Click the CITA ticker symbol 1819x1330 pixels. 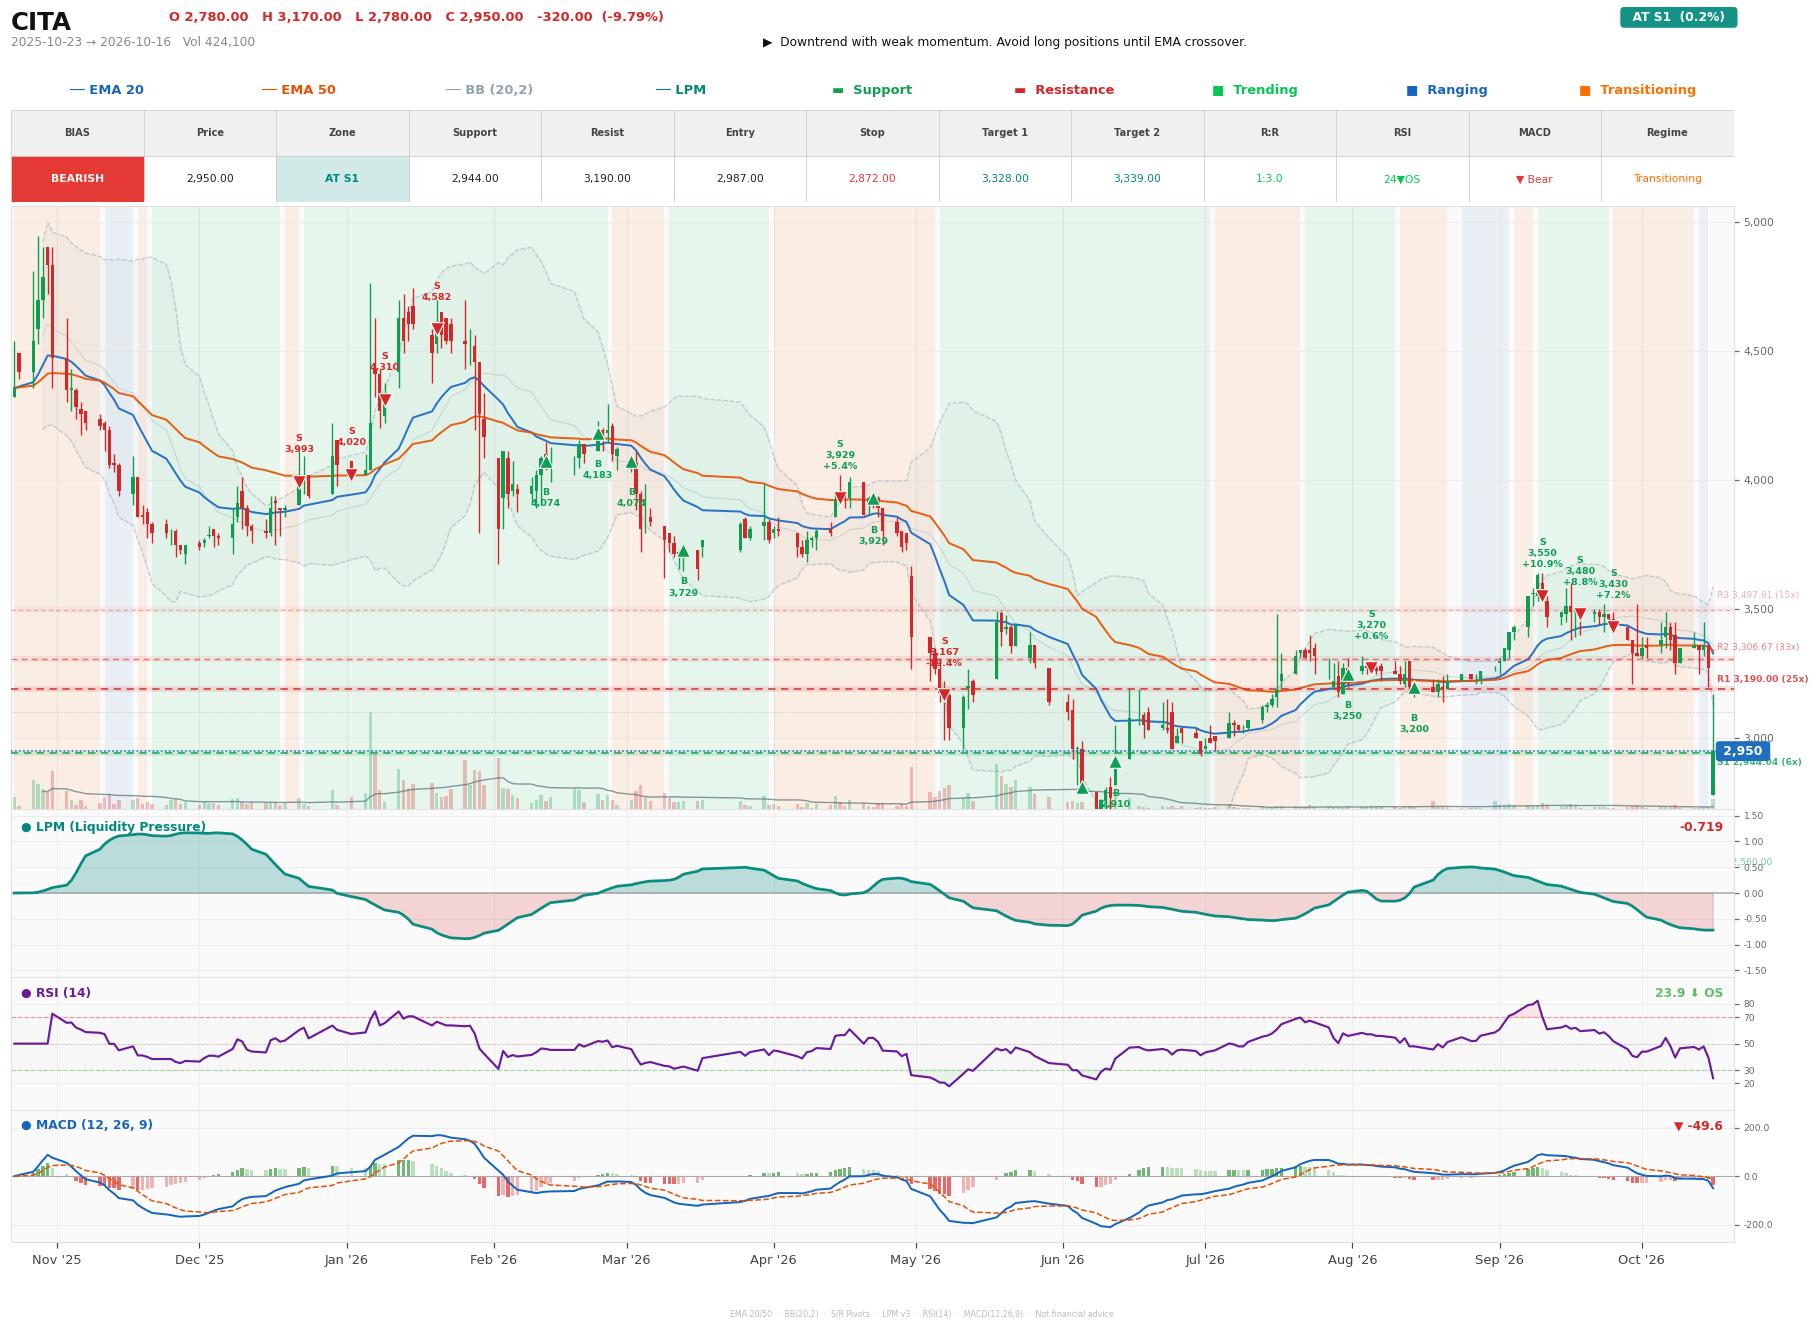41,22
